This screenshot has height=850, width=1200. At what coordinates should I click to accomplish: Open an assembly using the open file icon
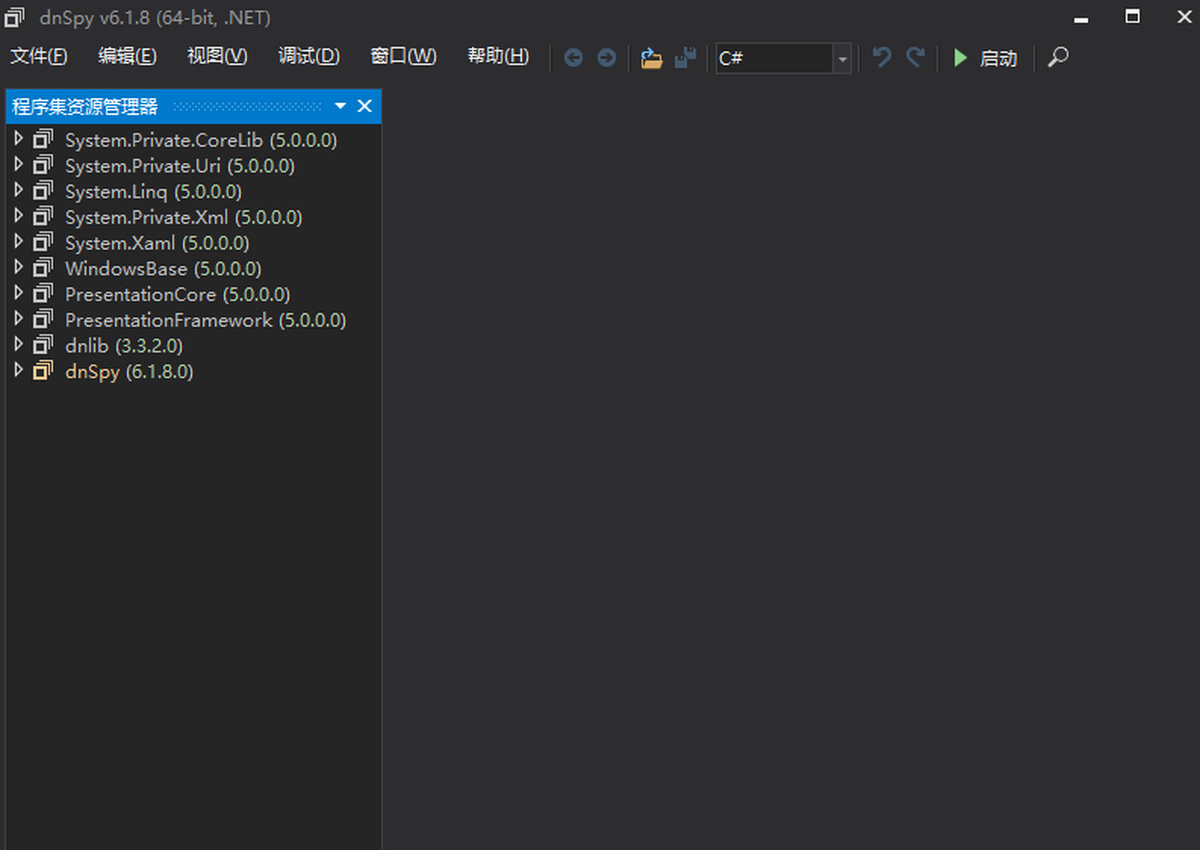[x=651, y=58]
